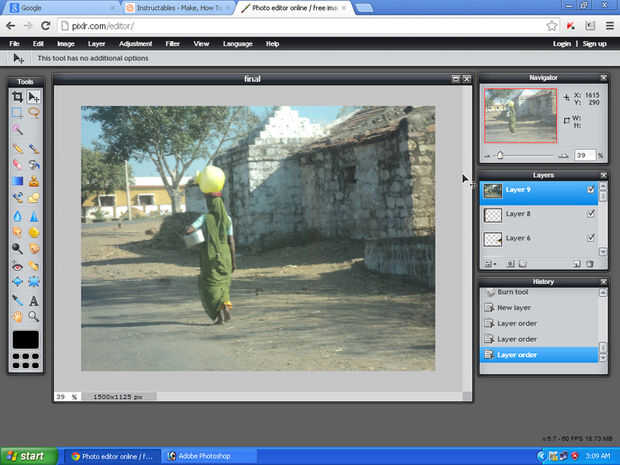Screen dimensions: 620x465
Task: Click the Sign up link
Action: [594, 44]
